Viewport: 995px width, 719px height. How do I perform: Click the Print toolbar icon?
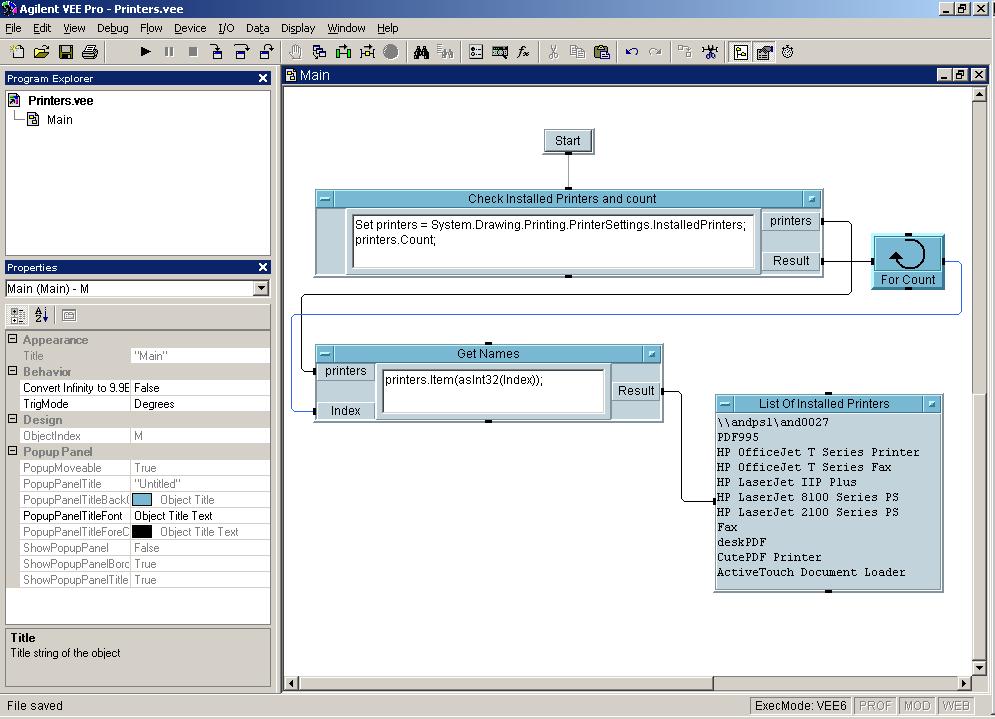(90, 52)
